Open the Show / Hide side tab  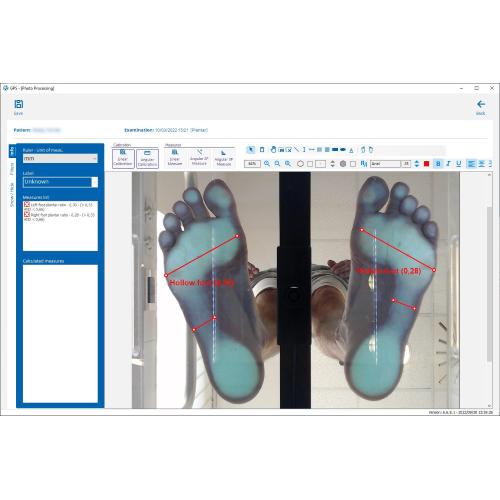tap(12, 195)
